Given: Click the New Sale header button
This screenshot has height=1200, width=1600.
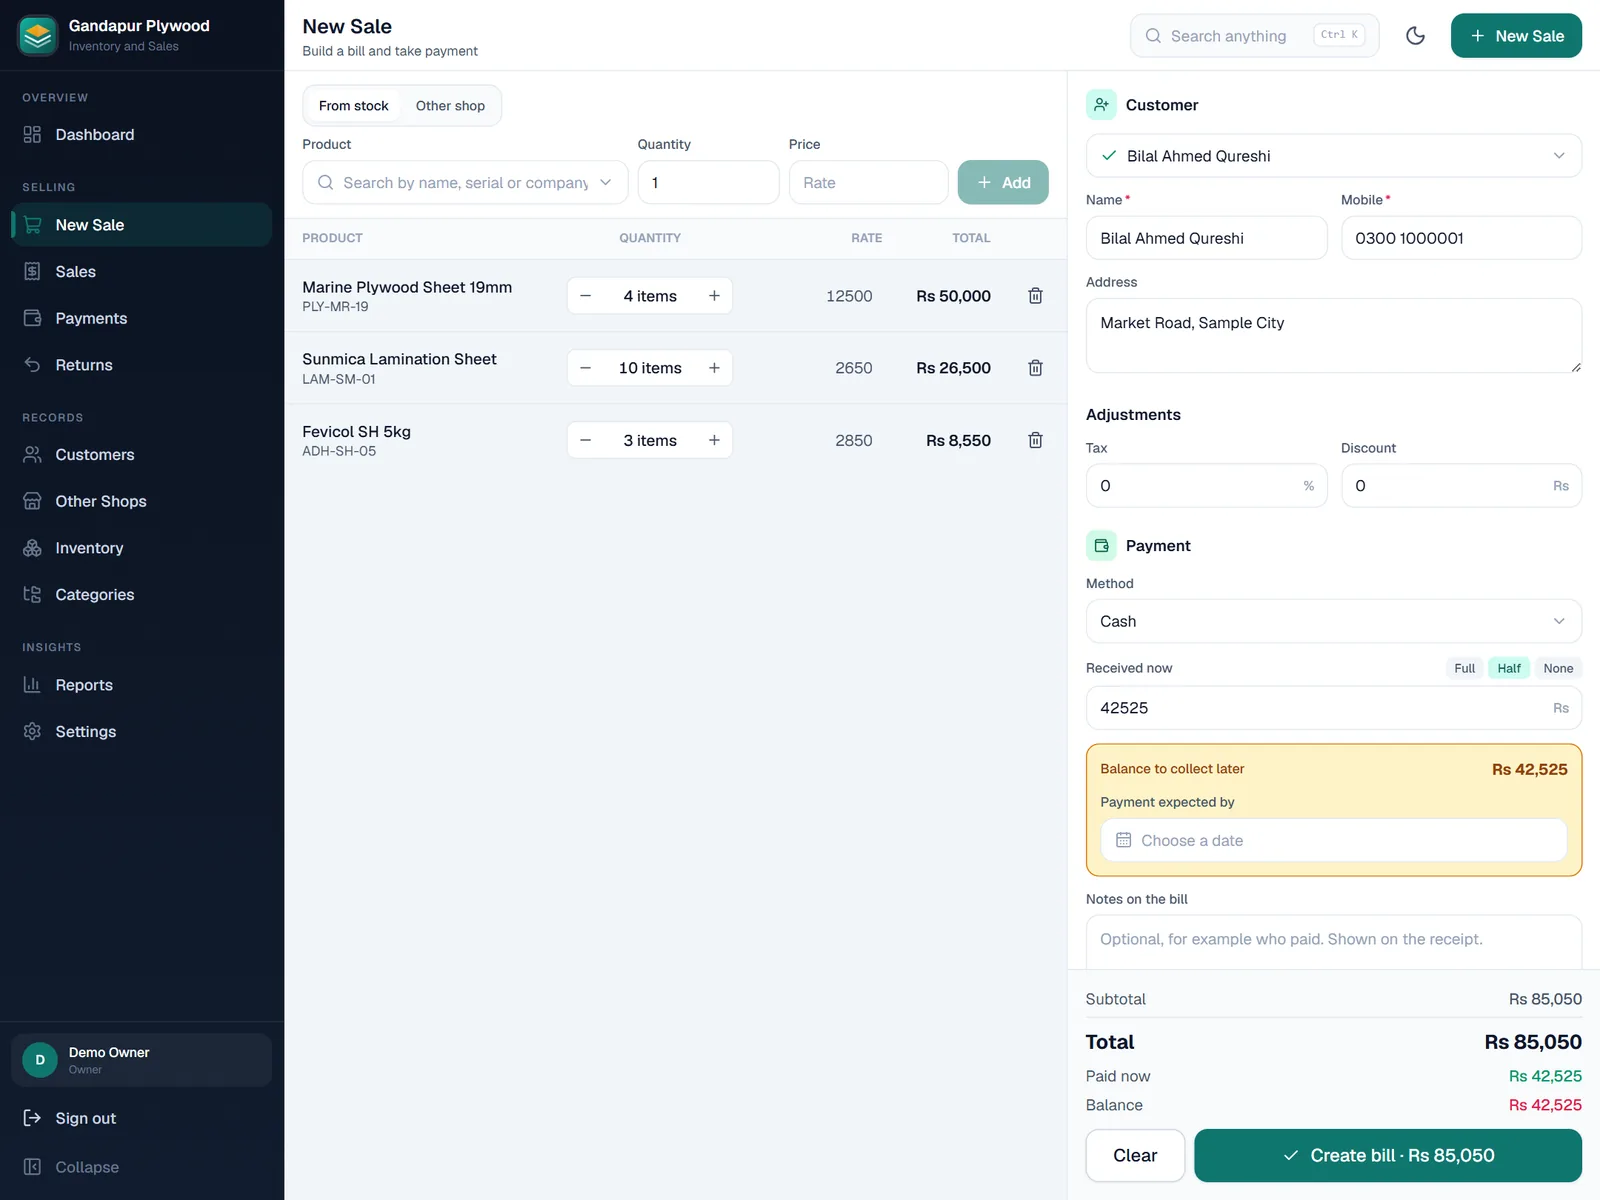Looking at the screenshot, I should (1516, 36).
